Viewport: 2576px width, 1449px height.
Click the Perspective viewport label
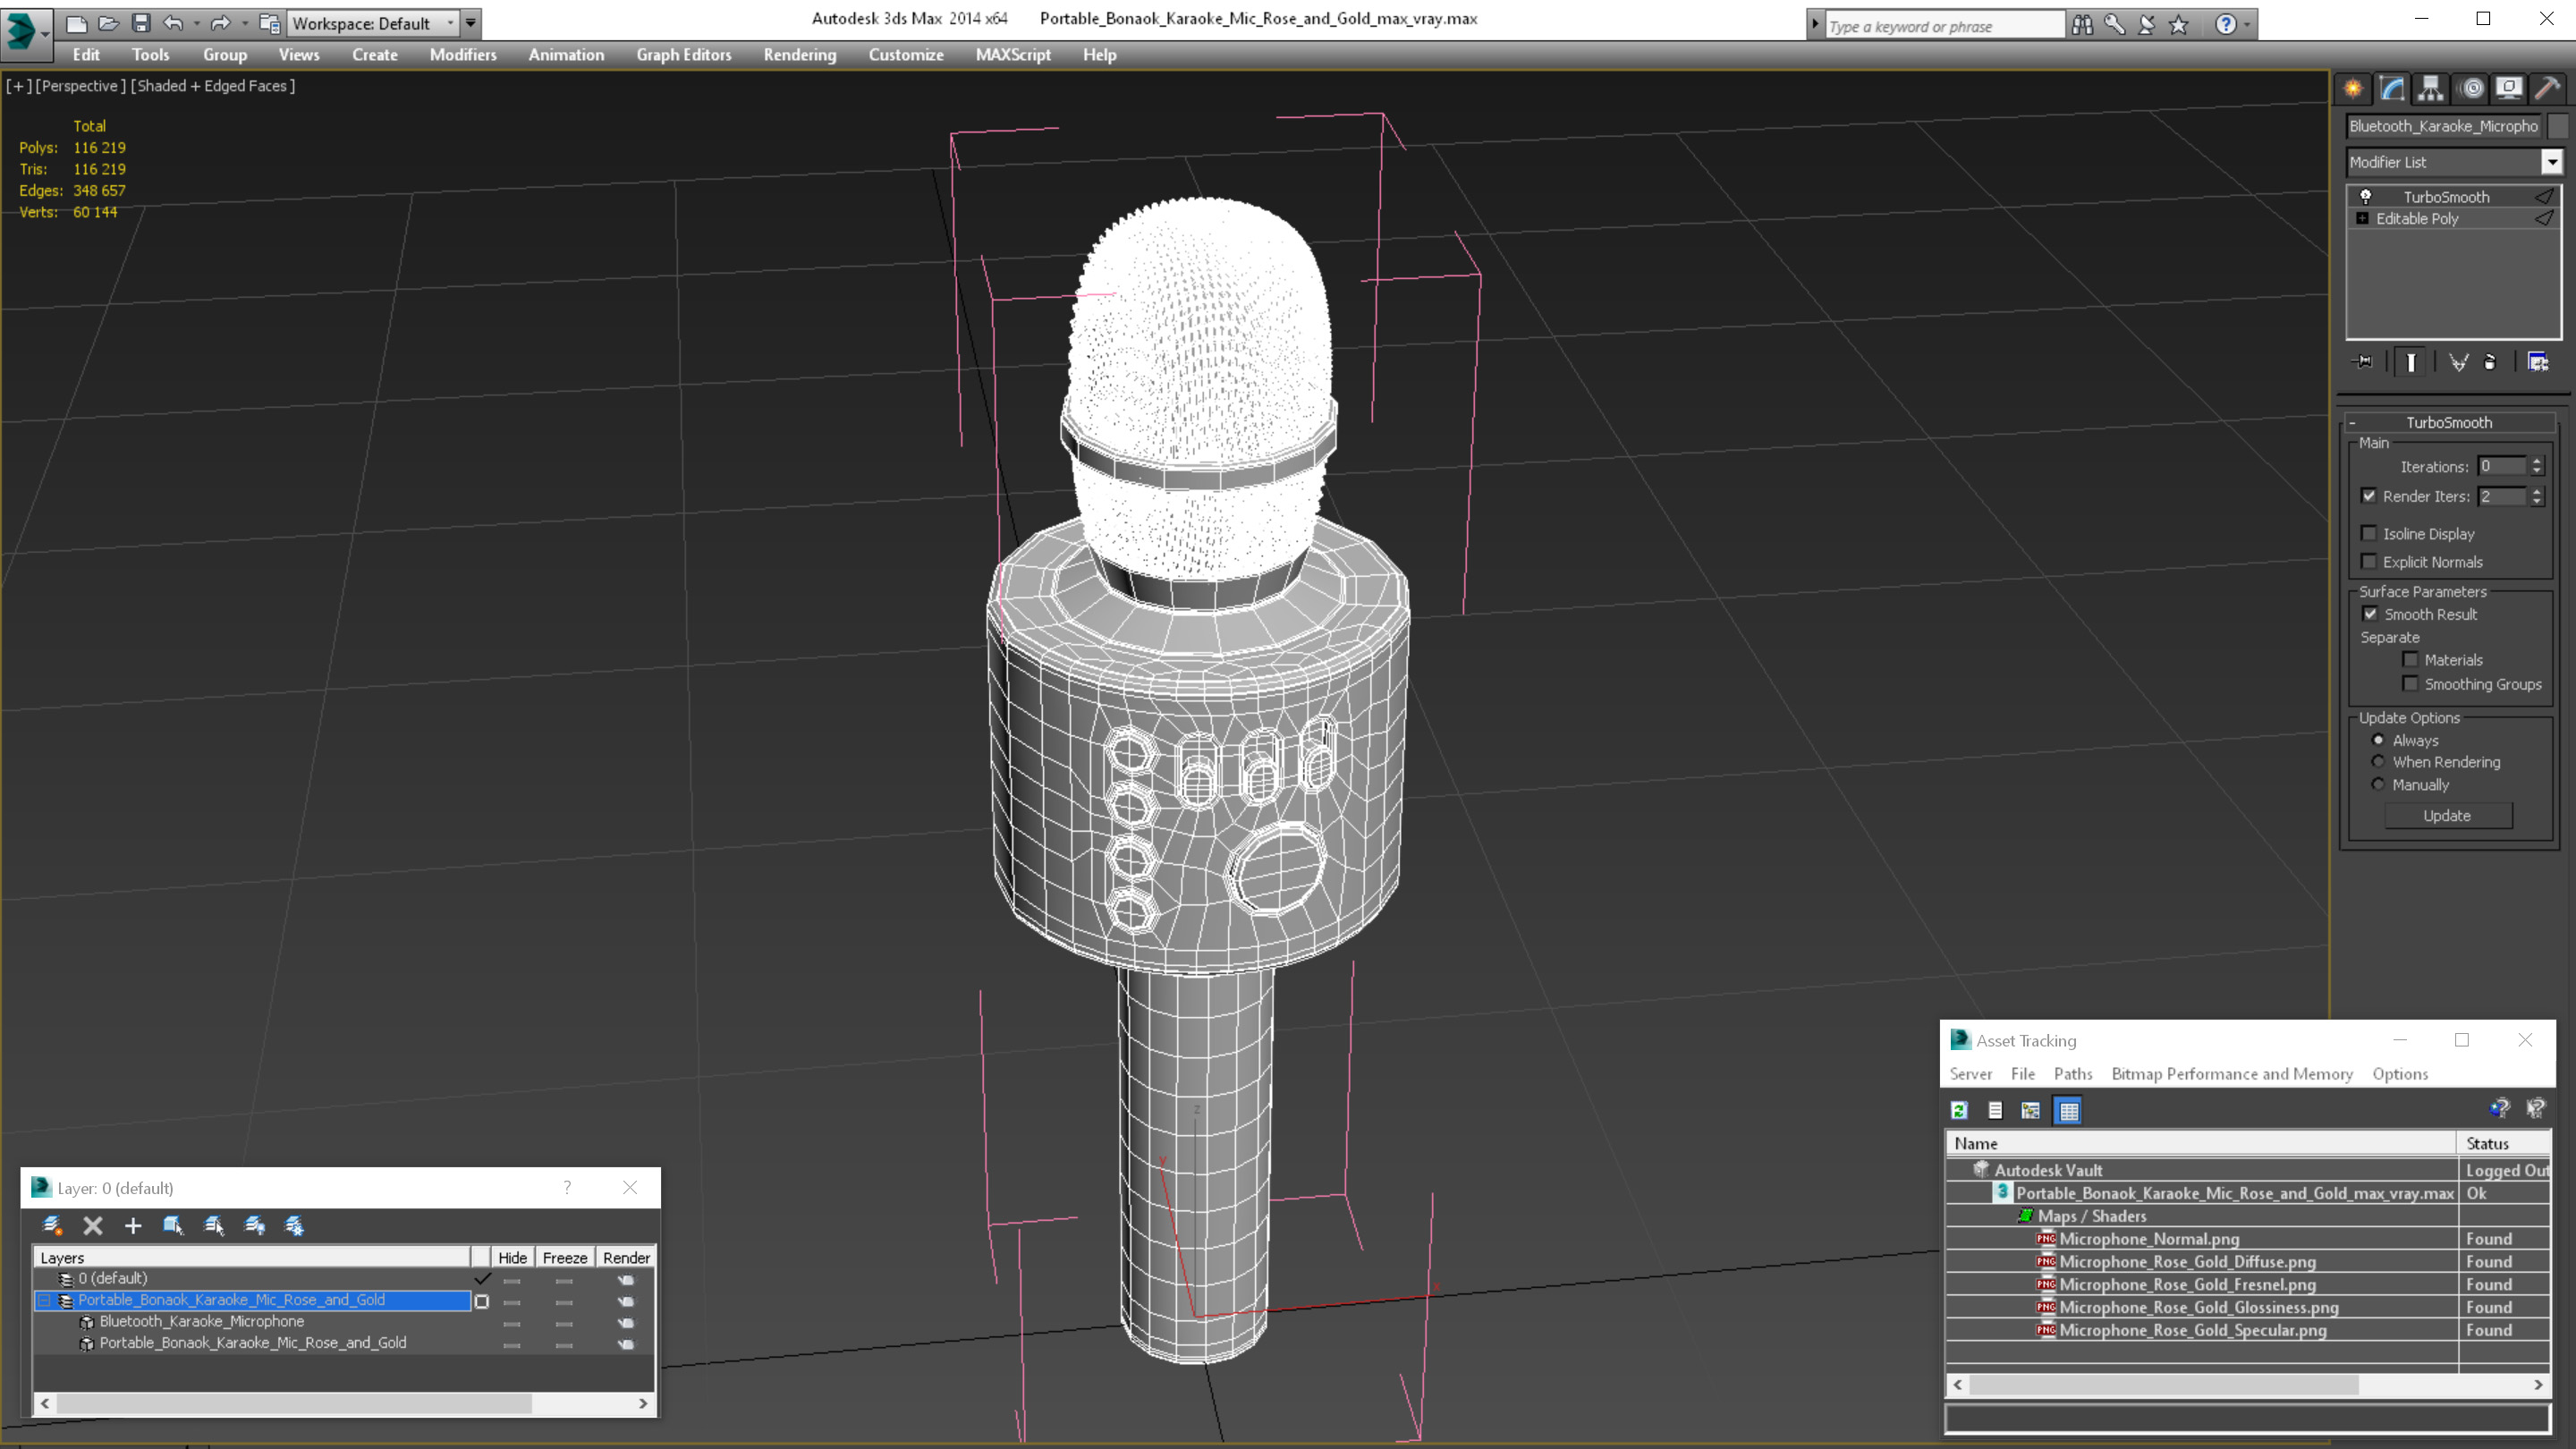(81, 86)
